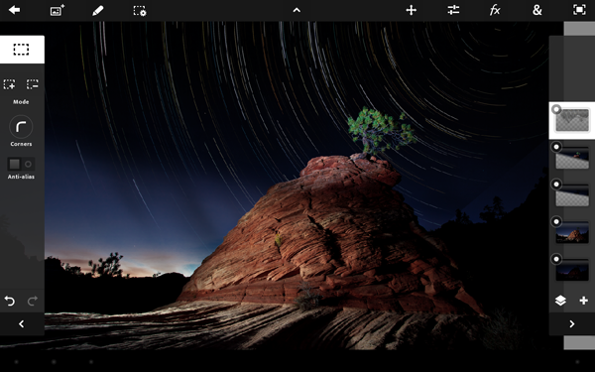The width and height of the screenshot is (595, 375).
Task: Select the third layer thumbnail
Action: pyautogui.click(x=572, y=195)
